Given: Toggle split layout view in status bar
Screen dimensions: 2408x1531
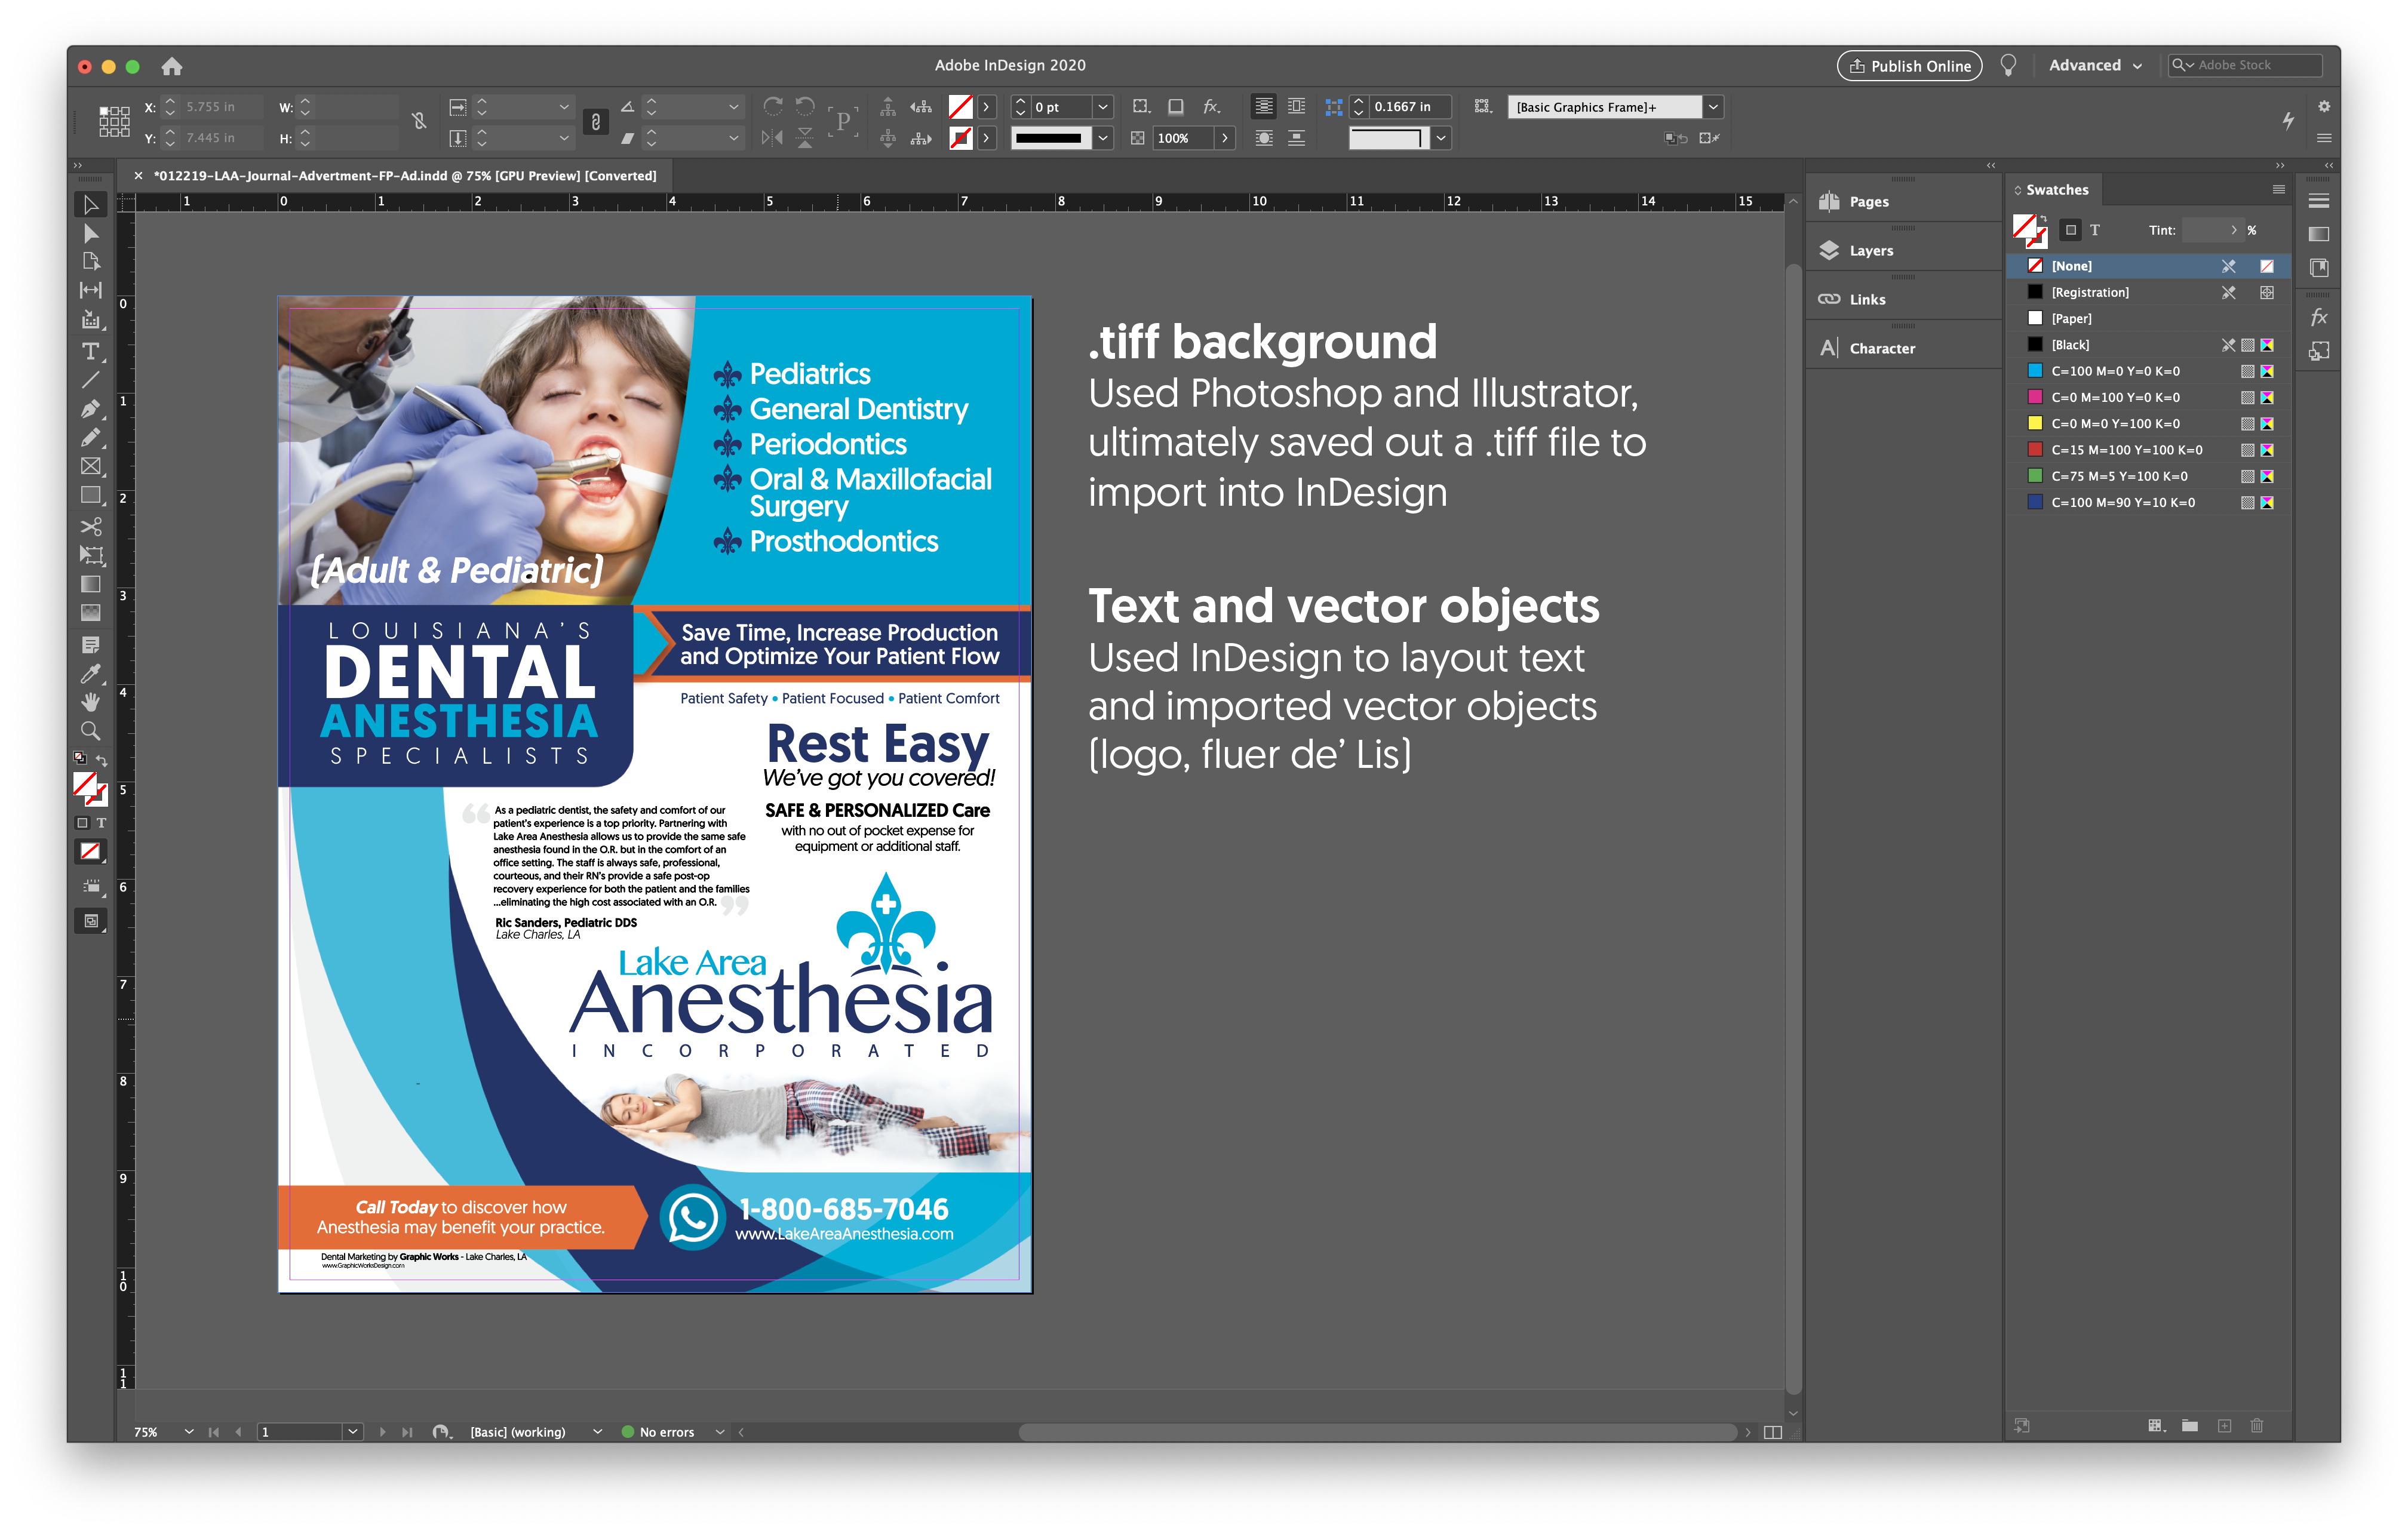Looking at the screenshot, I should pyautogui.click(x=1773, y=1432).
